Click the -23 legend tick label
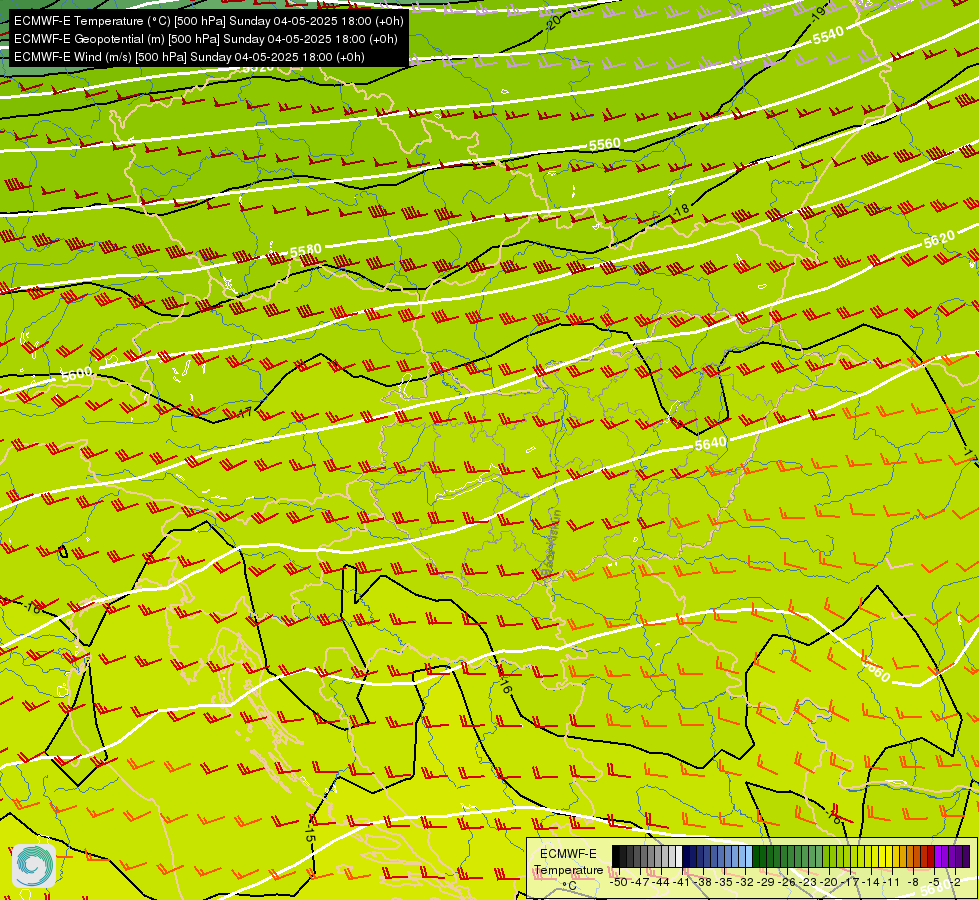The image size is (979, 900). [807, 882]
